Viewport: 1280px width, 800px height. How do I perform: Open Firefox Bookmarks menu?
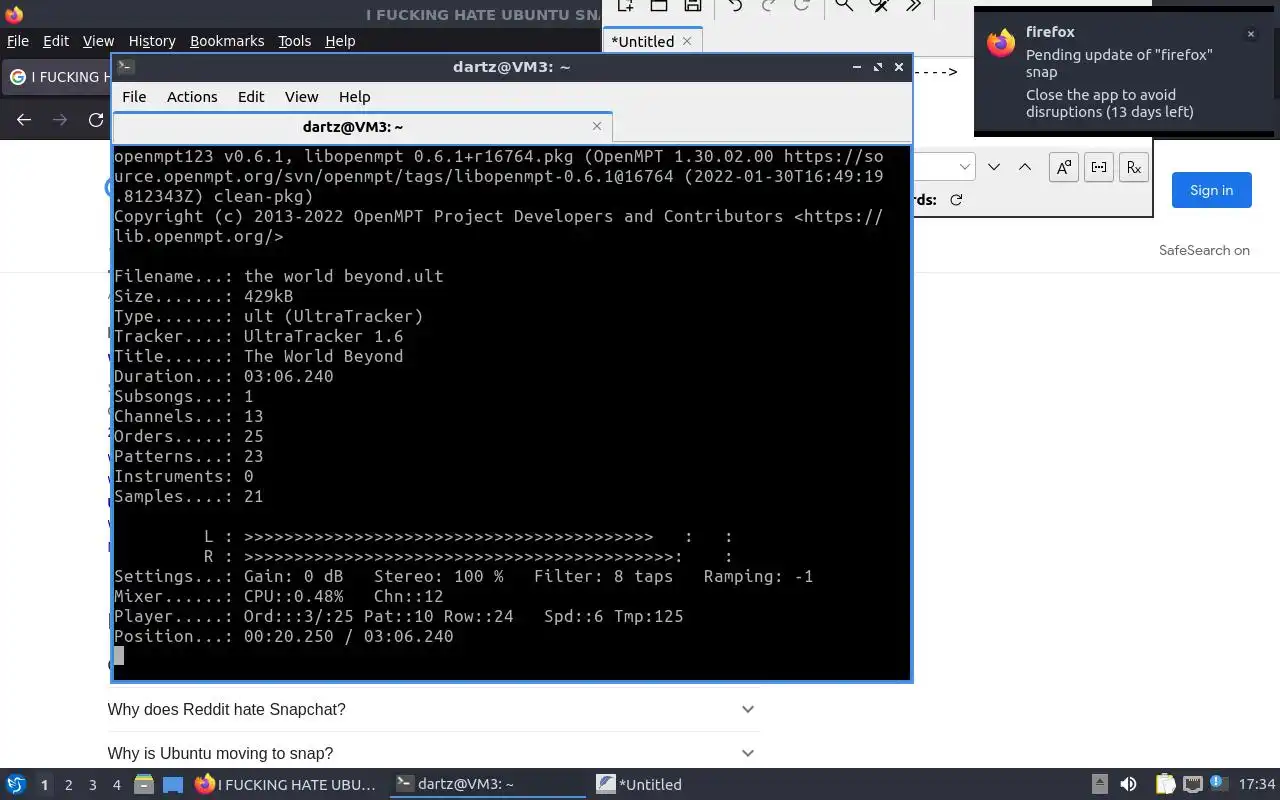click(227, 41)
